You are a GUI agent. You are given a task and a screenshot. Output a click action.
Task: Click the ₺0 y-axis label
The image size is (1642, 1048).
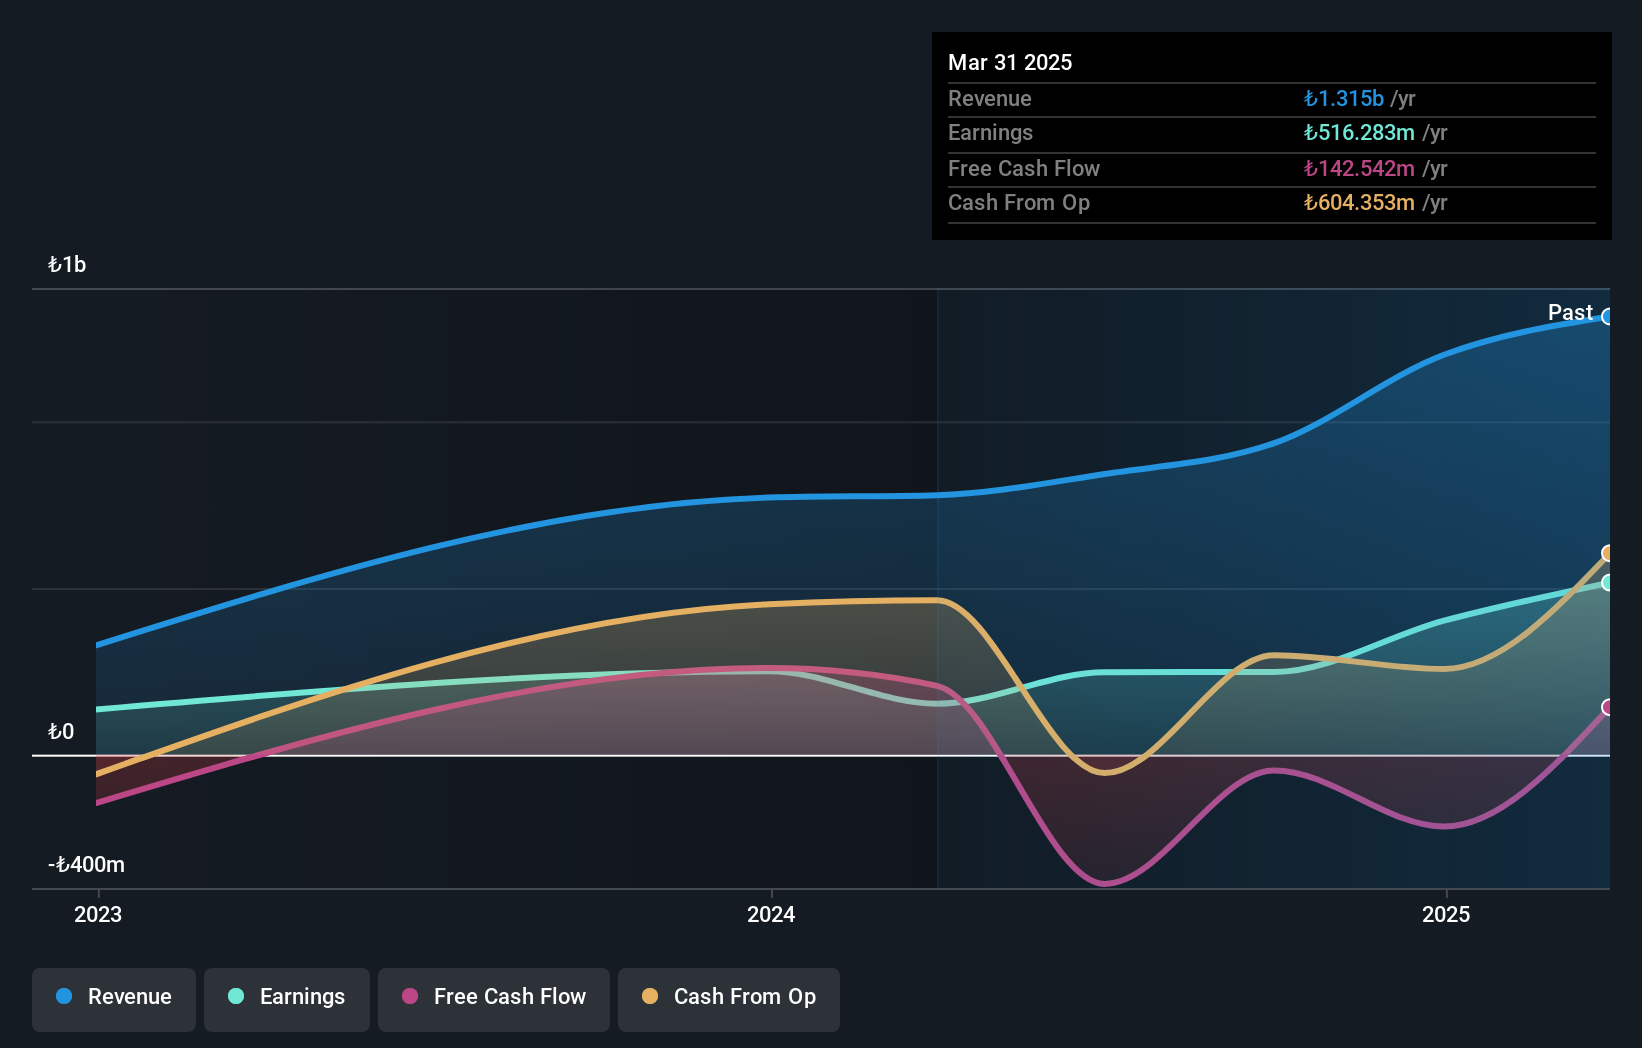pos(61,732)
